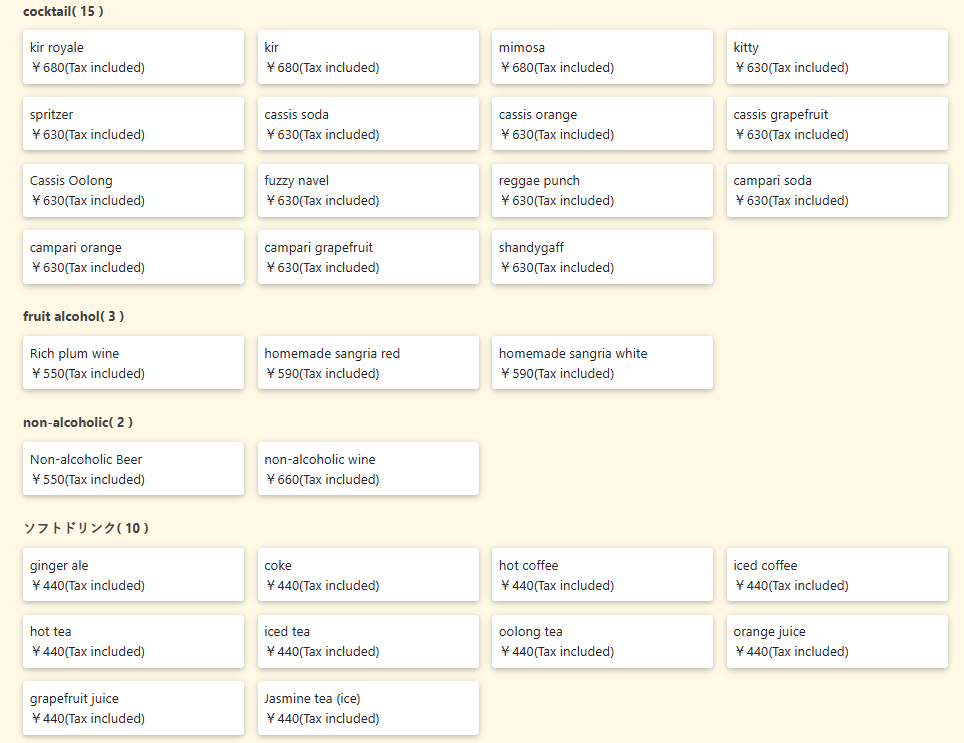This screenshot has width=964, height=743.
Task: Choose shandygaff from the cocktail list
Action: [602, 257]
